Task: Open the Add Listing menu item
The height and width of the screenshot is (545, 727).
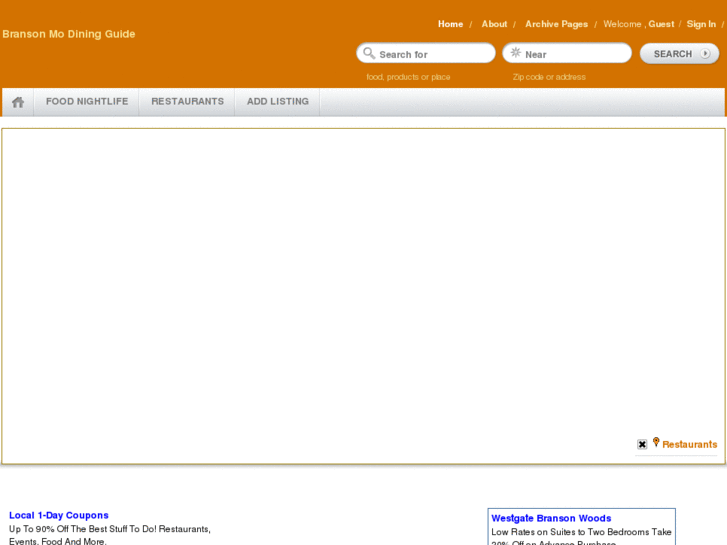Action: (x=278, y=102)
